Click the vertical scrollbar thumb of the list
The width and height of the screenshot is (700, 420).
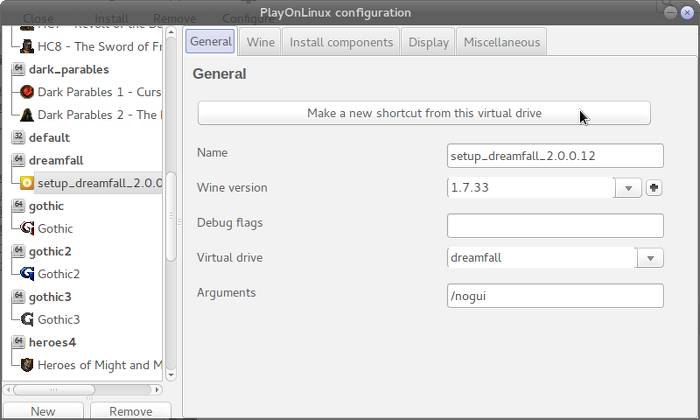171,216
